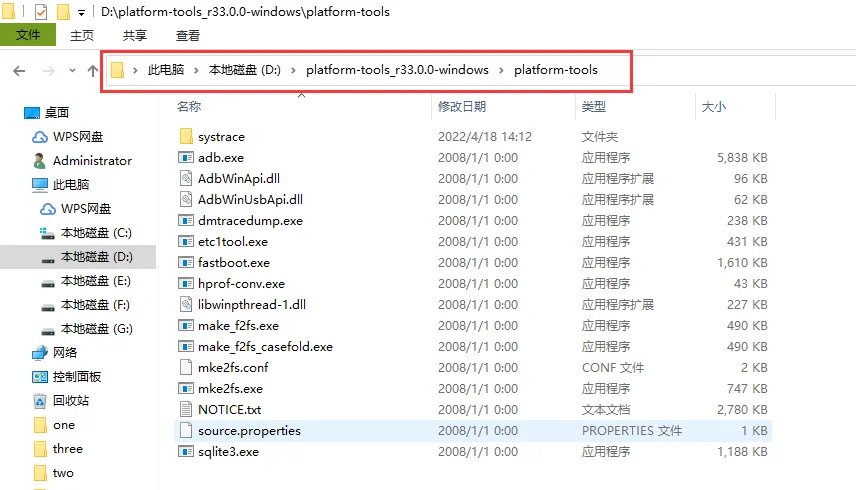Select the fastboot.exe file name
The width and height of the screenshot is (856, 490).
tap(234, 262)
